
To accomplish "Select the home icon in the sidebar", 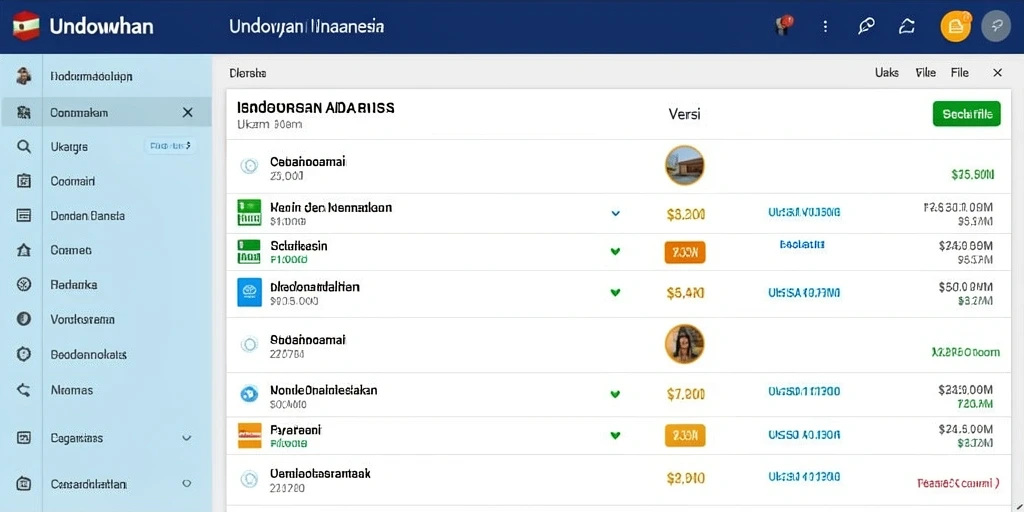I will [x=24, y=249].
